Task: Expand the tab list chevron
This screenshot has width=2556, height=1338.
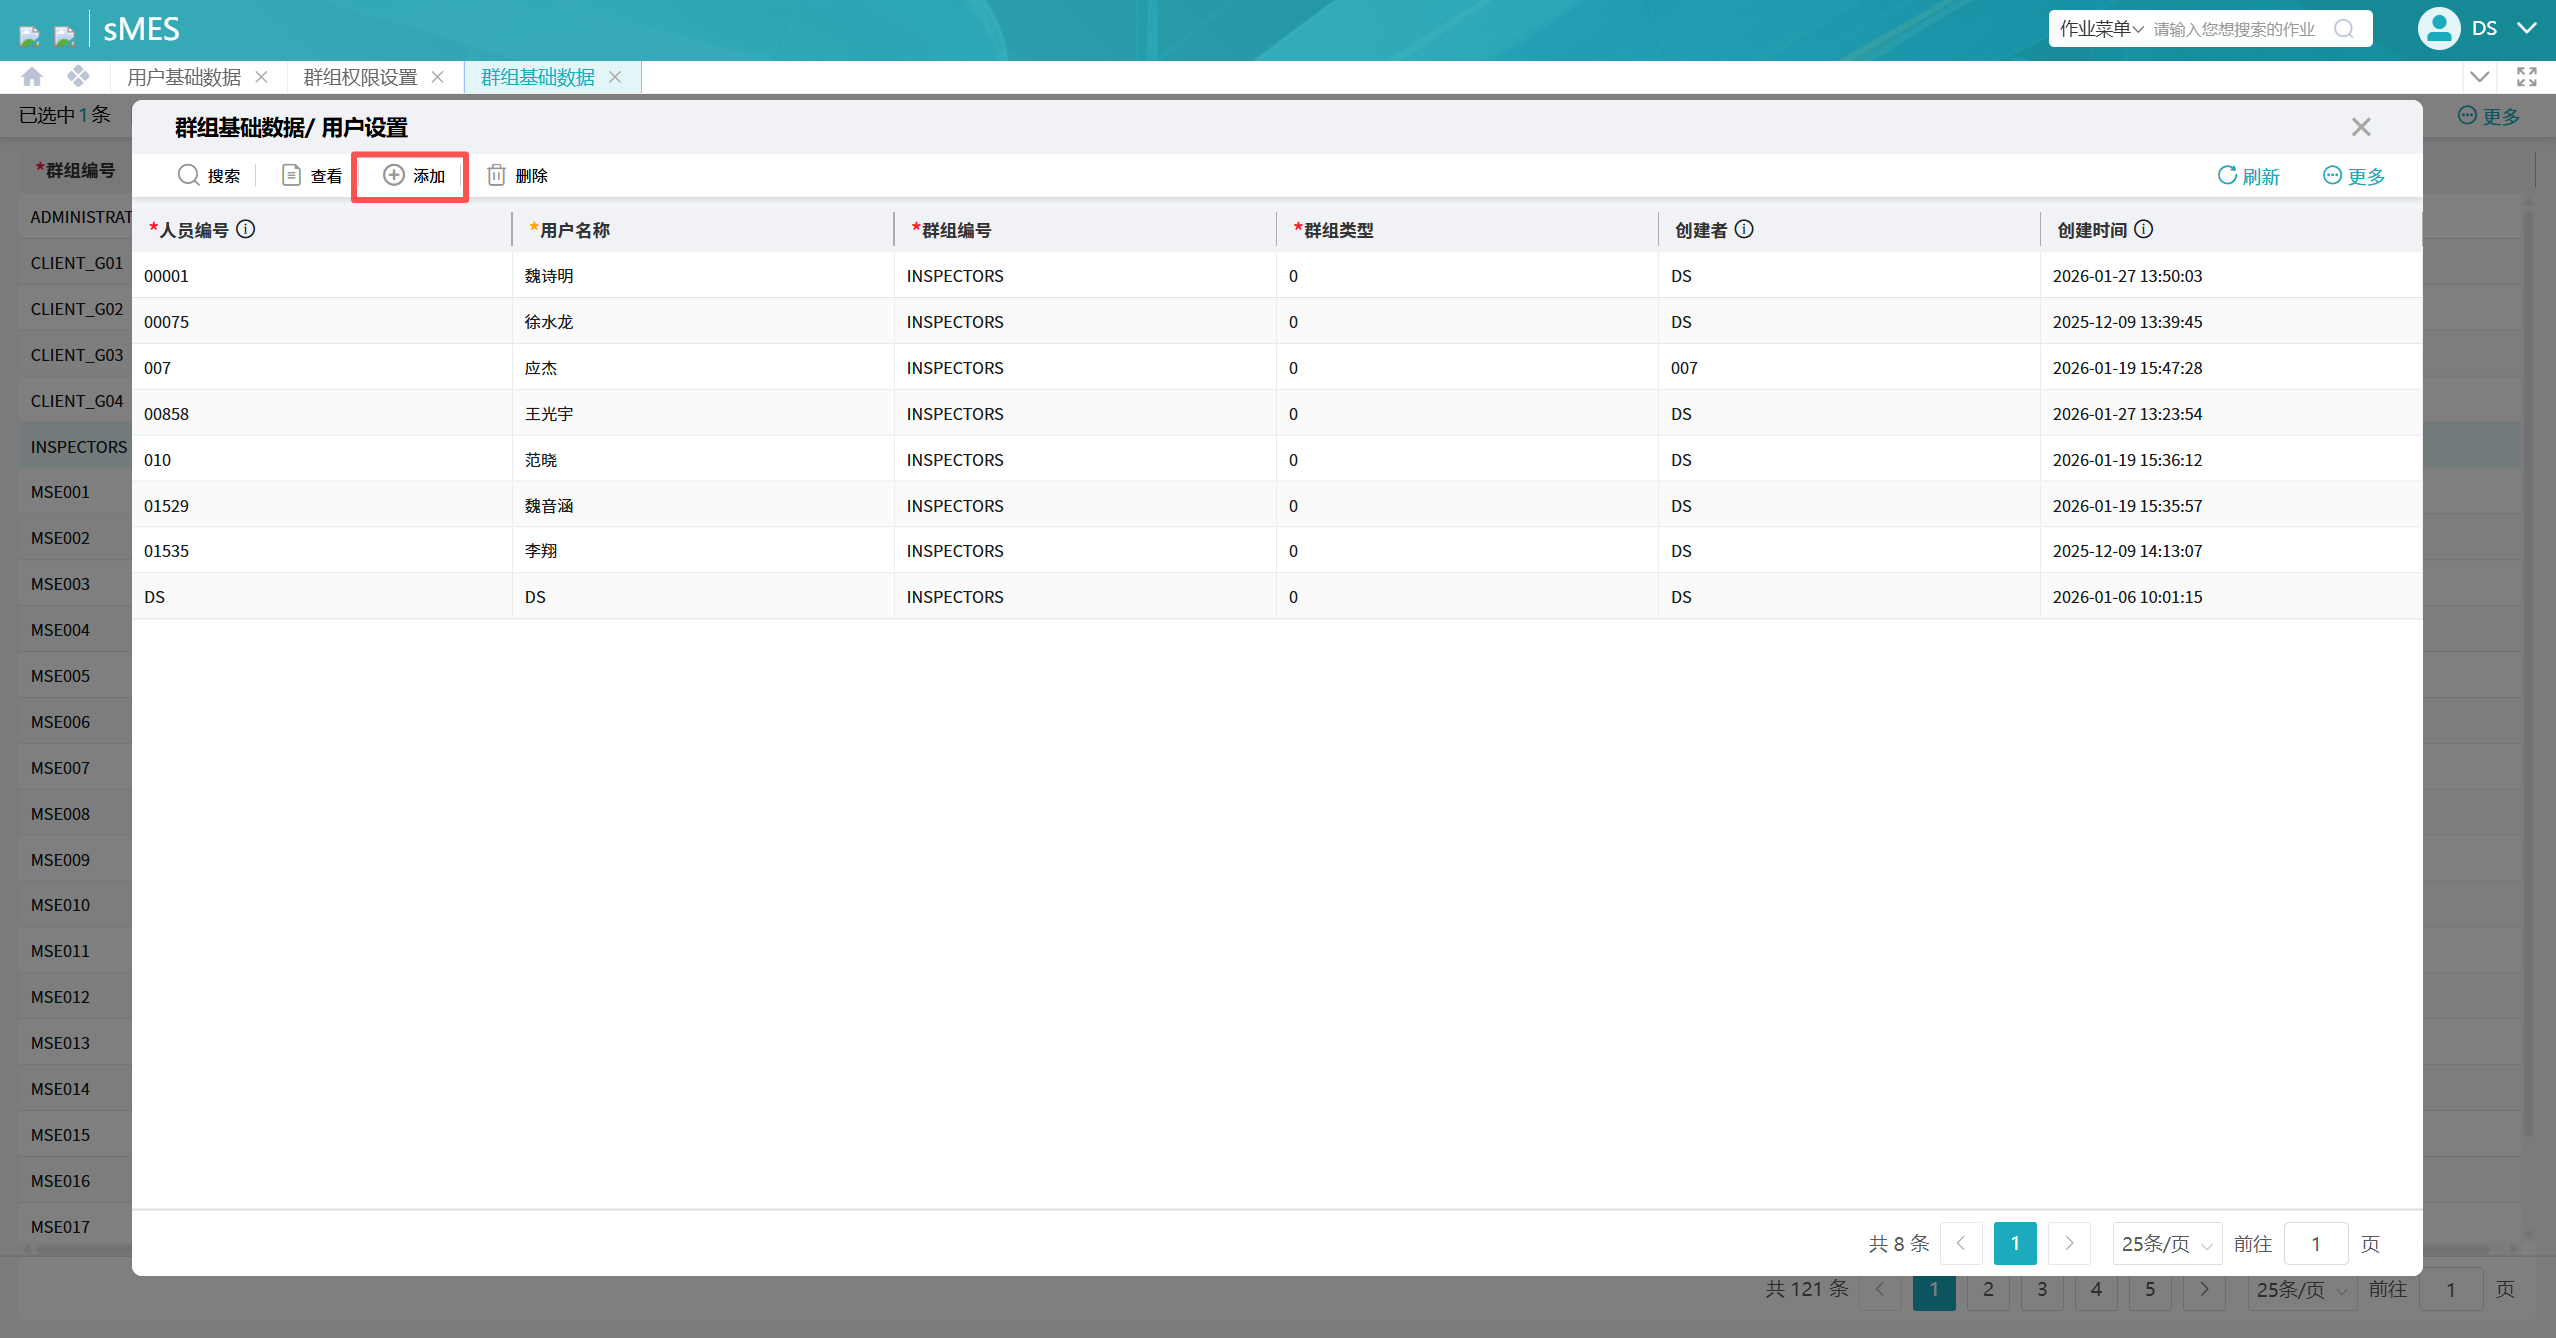Action: [x=2479, y=77]
